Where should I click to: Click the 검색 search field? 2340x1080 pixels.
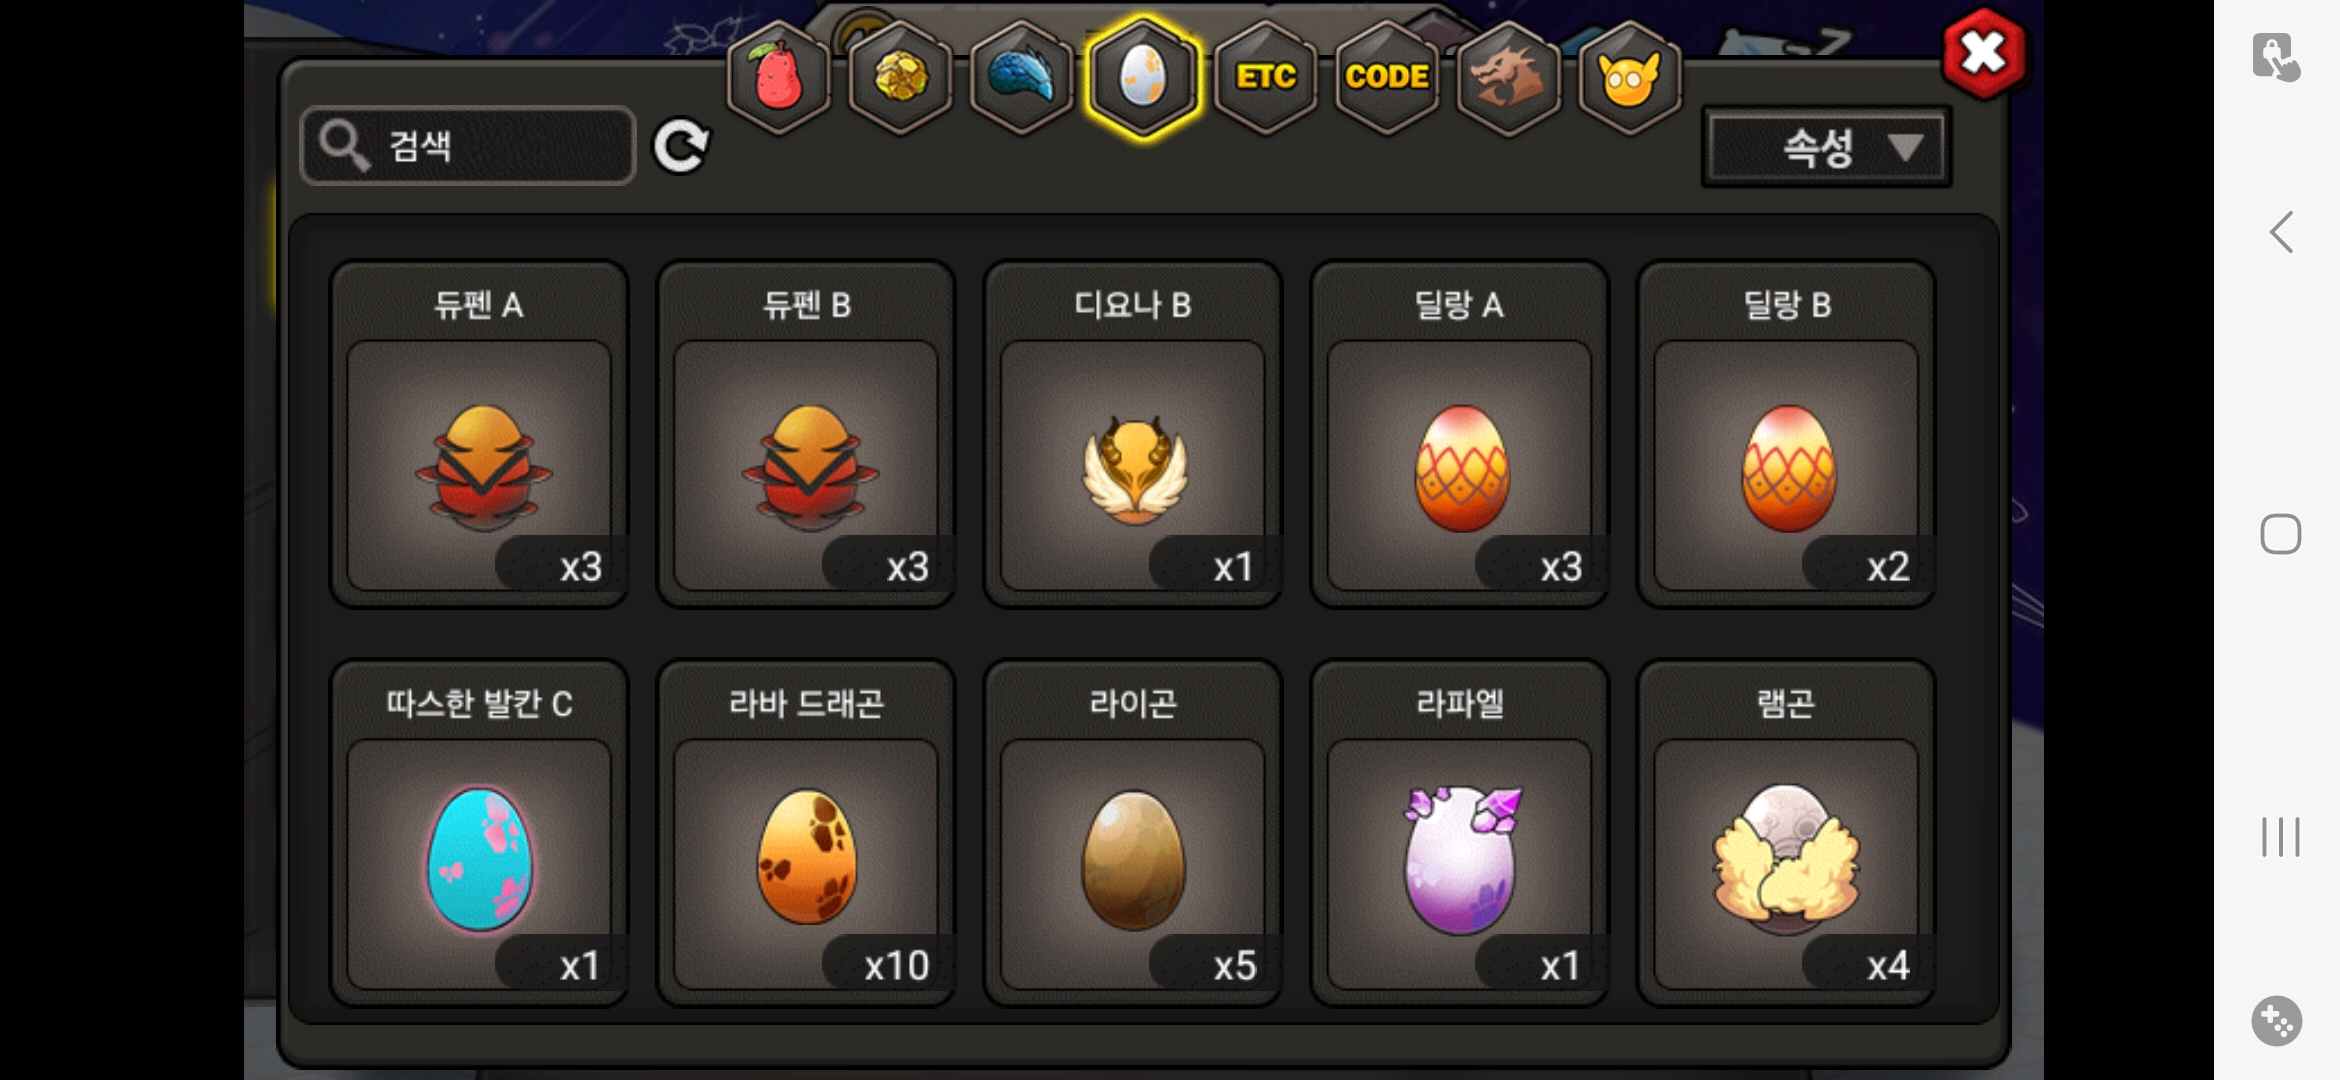[x=468, y=146]
